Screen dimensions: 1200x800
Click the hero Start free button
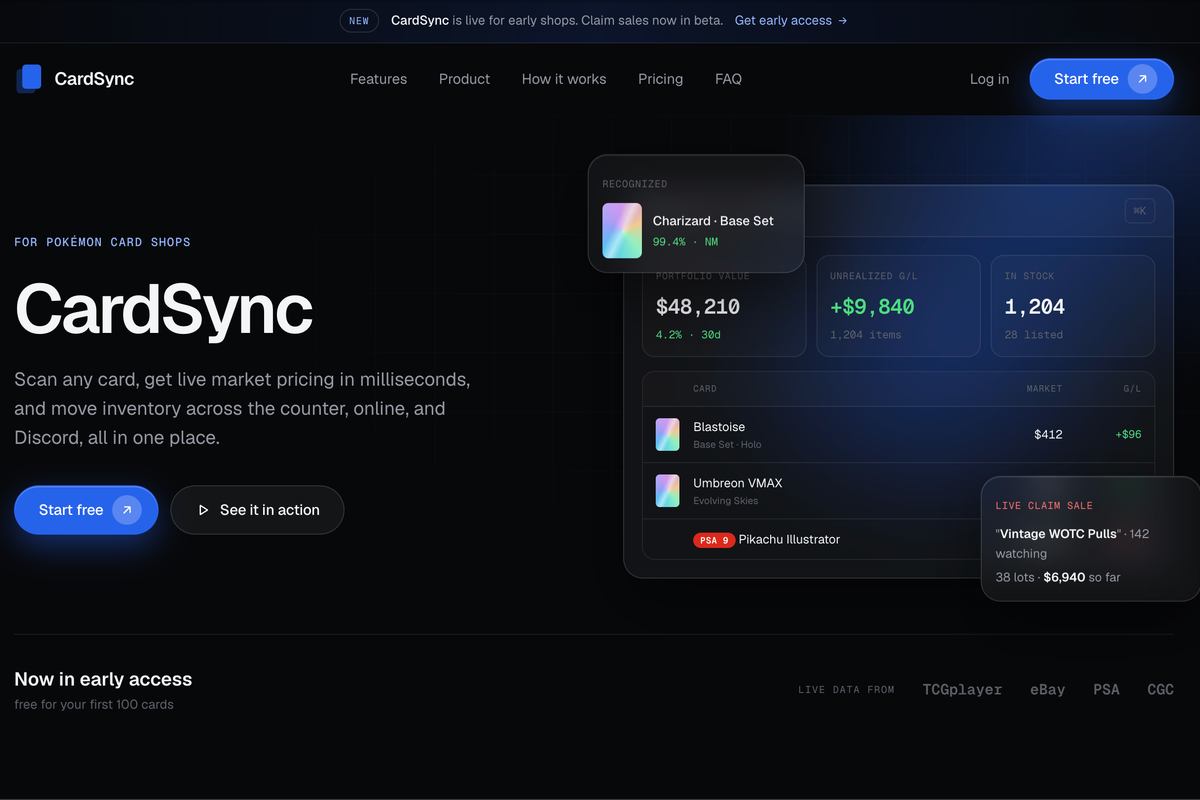[86, 510]
